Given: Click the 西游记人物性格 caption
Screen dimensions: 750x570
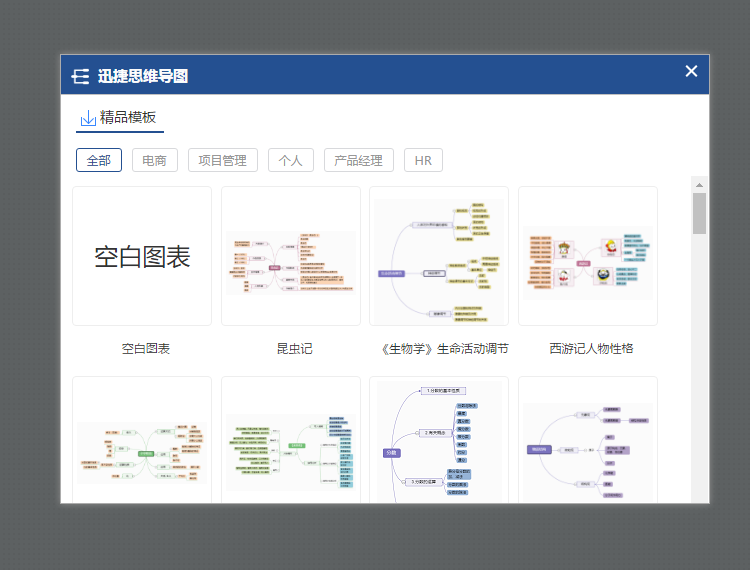Looking at the screenshot, I should [591, 349].
